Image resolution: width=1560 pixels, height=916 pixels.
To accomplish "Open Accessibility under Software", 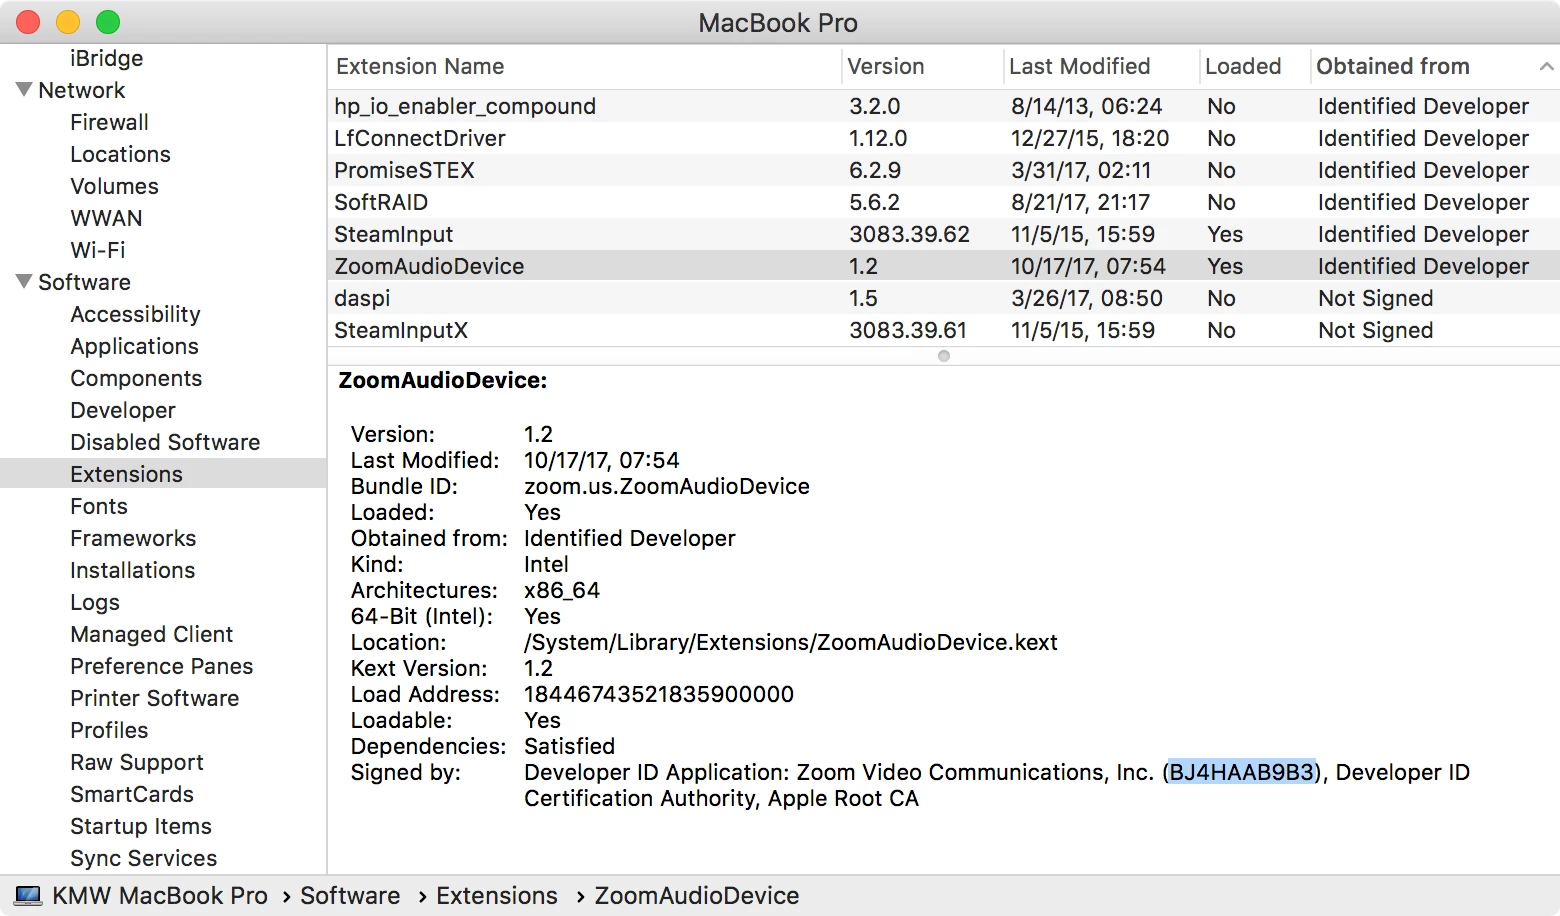I will [135, 314].
